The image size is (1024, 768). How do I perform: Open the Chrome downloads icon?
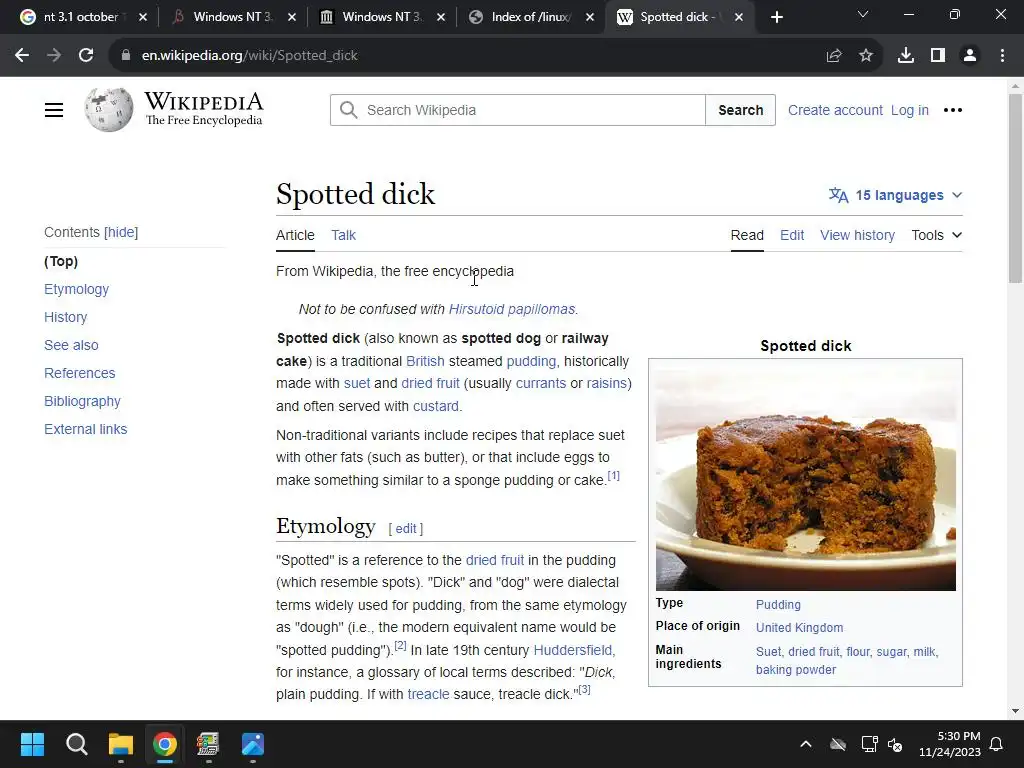[906, 56]
